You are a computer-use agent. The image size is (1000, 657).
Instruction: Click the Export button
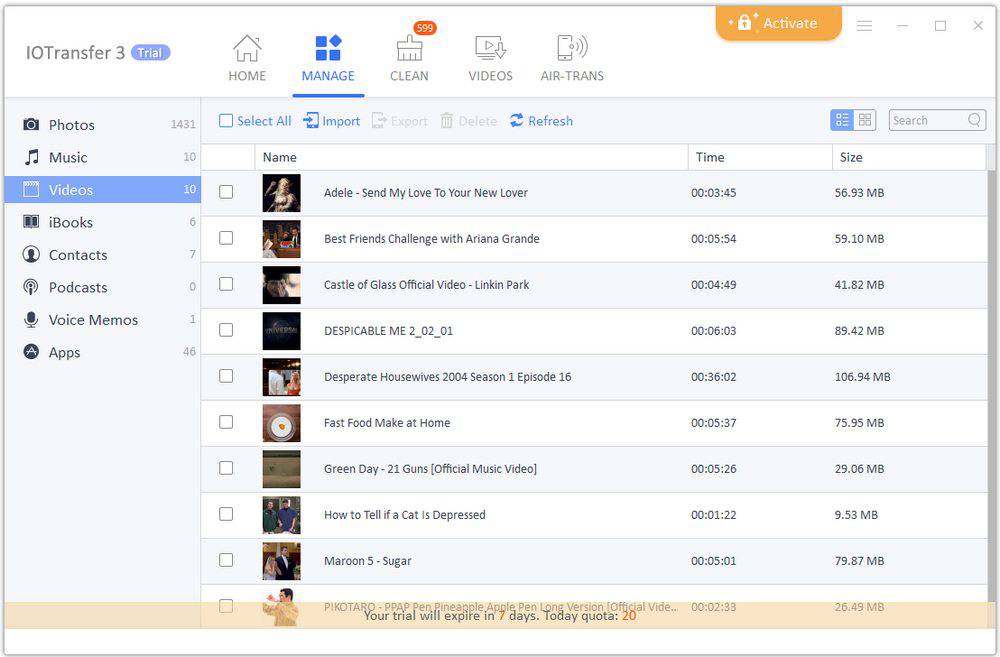[x=400, y=121]
